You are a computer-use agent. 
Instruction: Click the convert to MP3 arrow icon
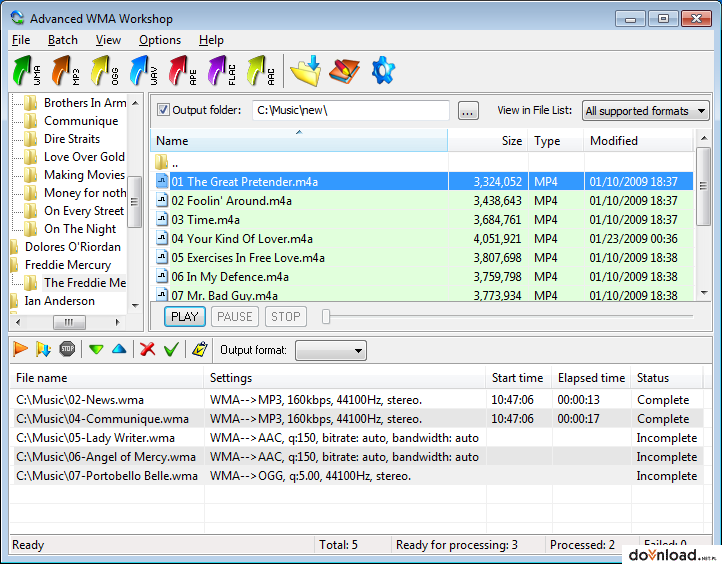(66, 70)
